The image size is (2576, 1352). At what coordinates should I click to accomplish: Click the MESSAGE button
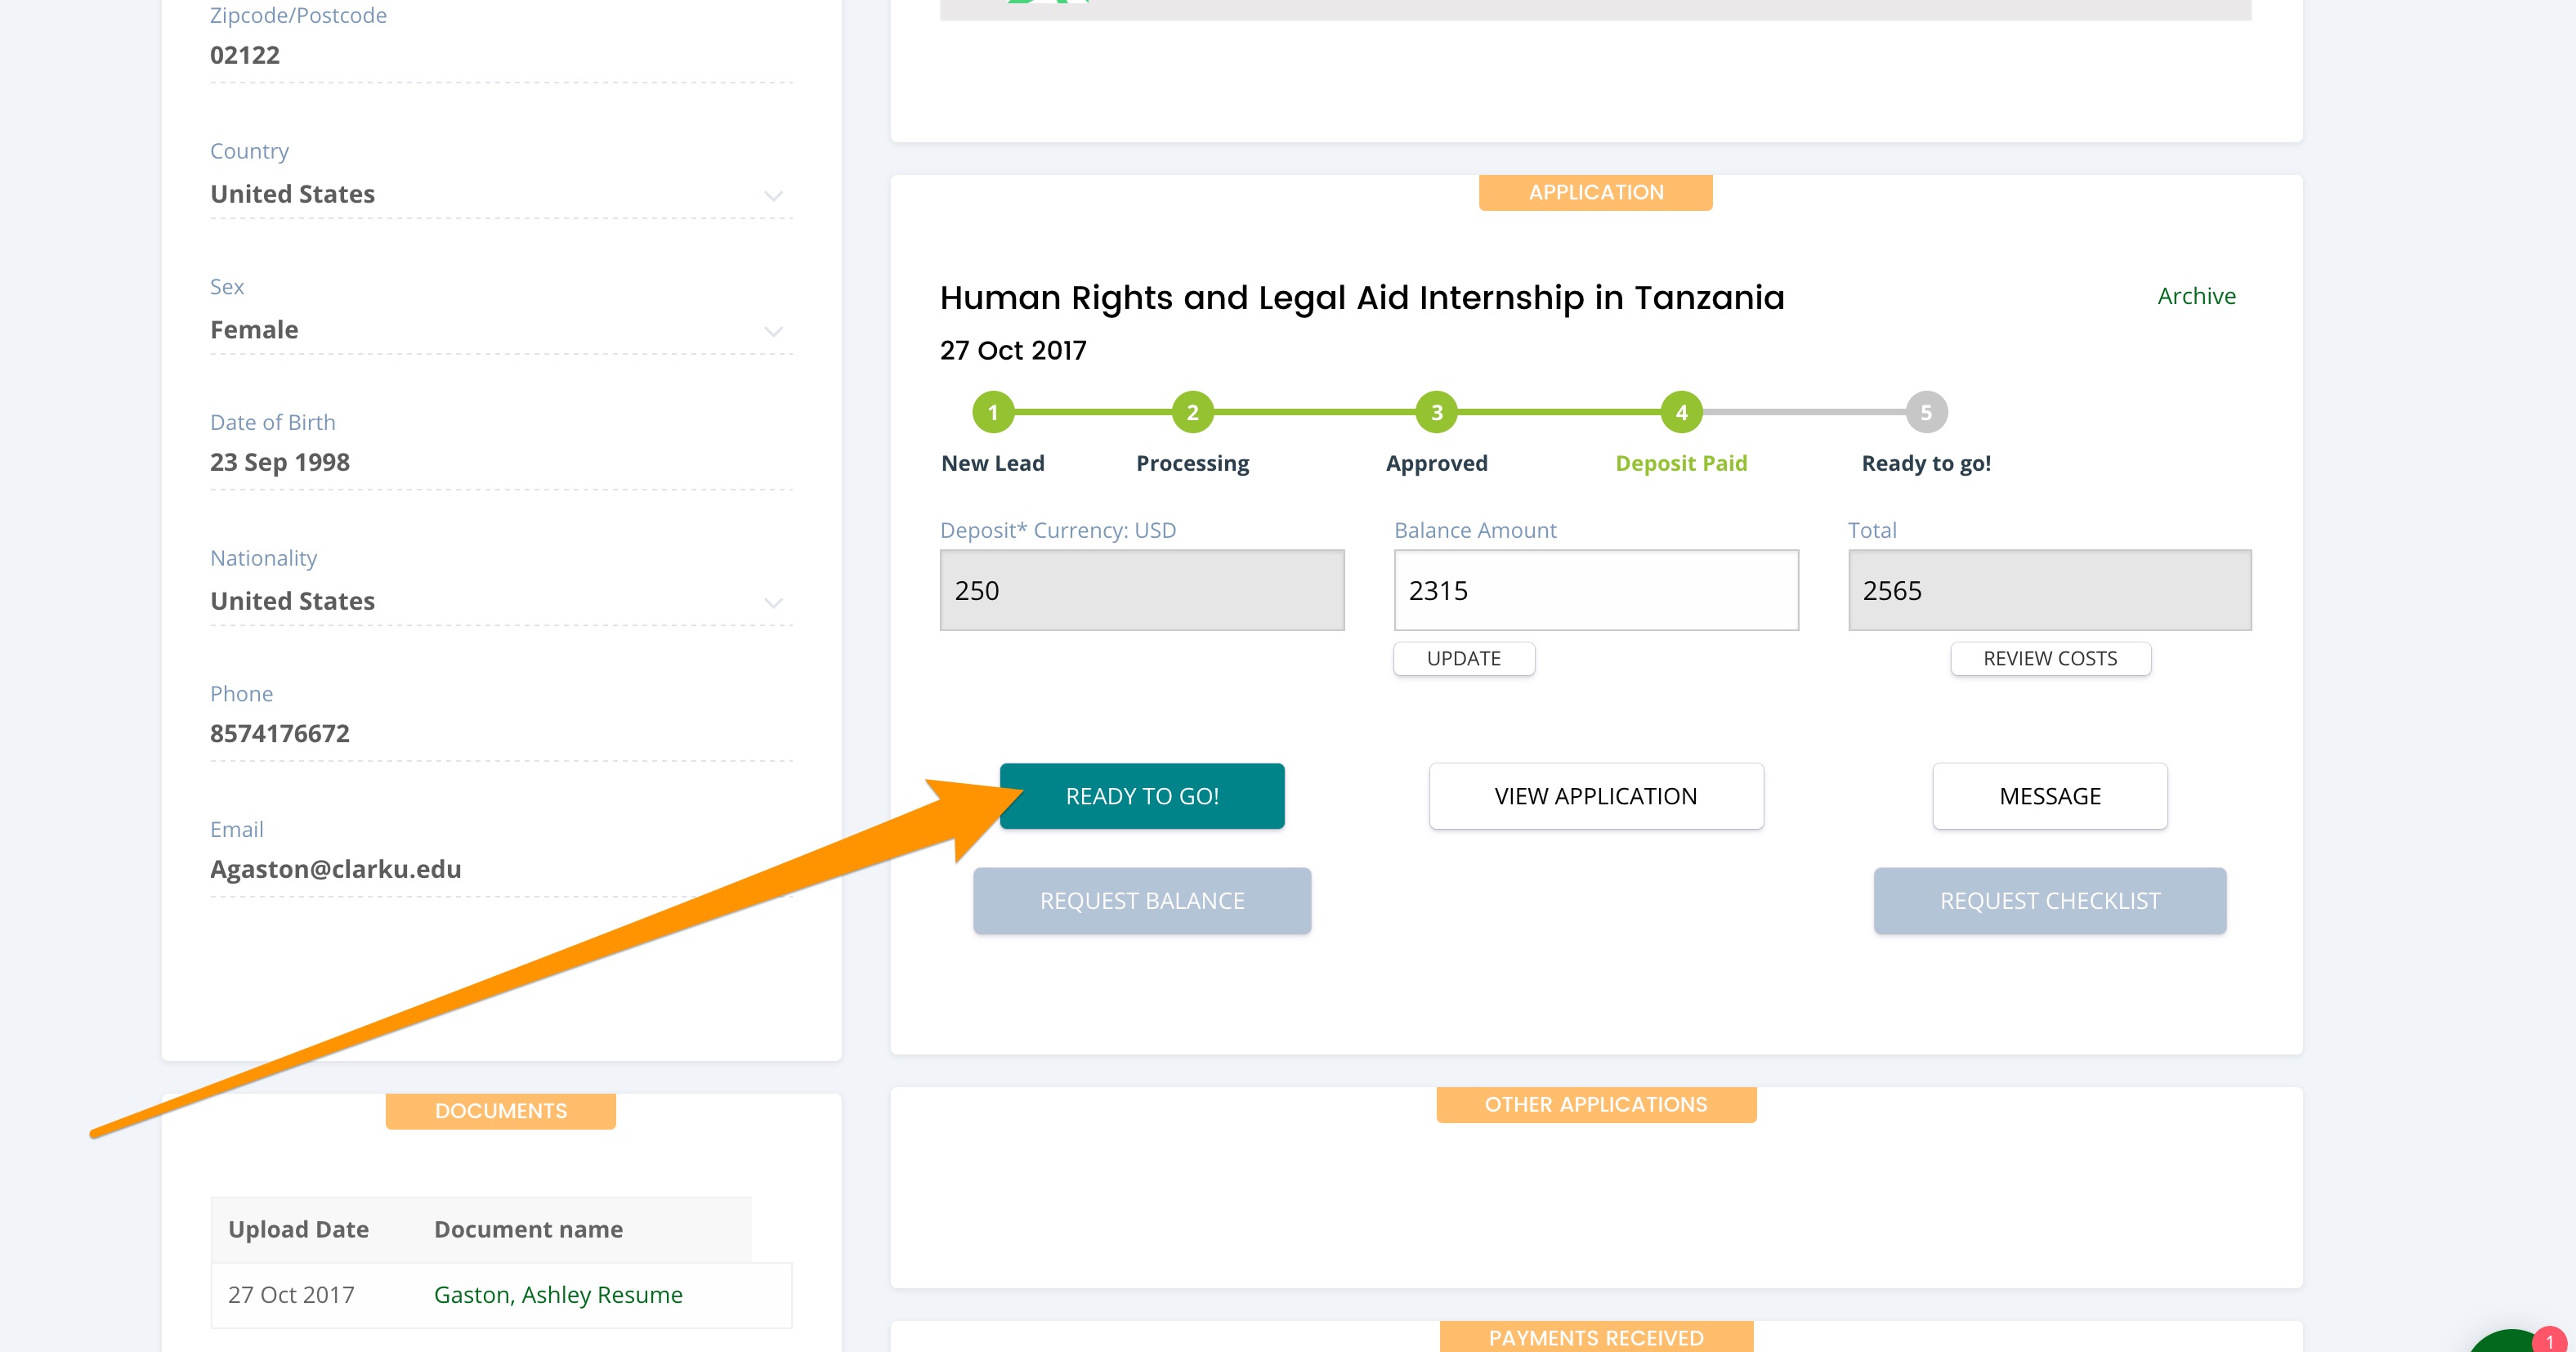(x=2049, y=796)
